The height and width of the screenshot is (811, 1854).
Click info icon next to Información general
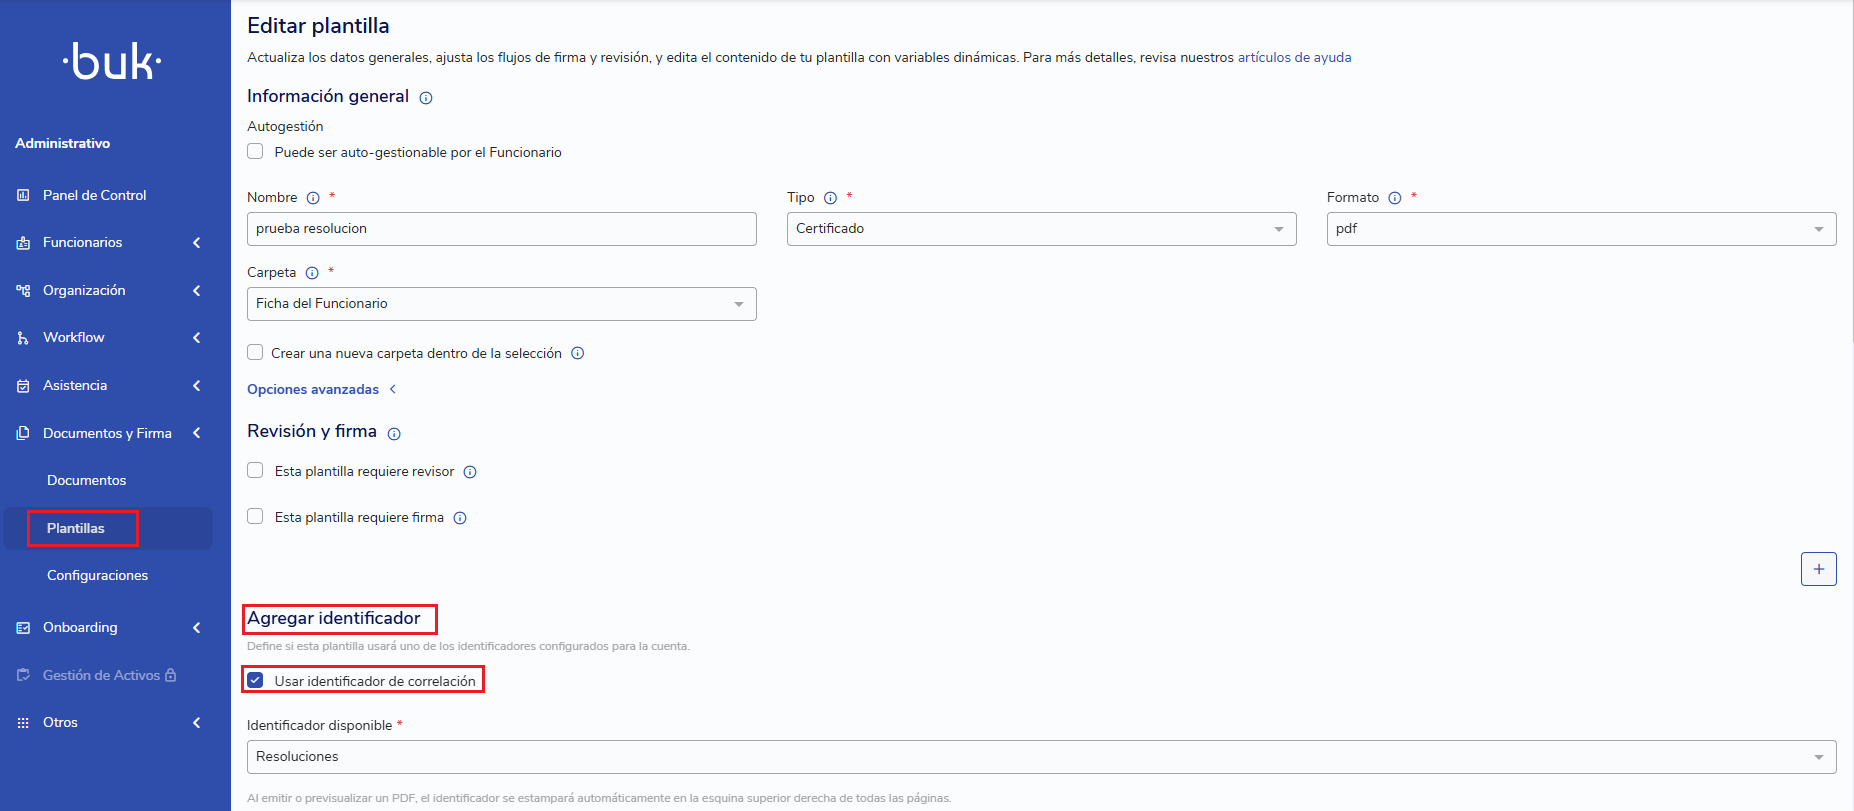tap(426, 98)
